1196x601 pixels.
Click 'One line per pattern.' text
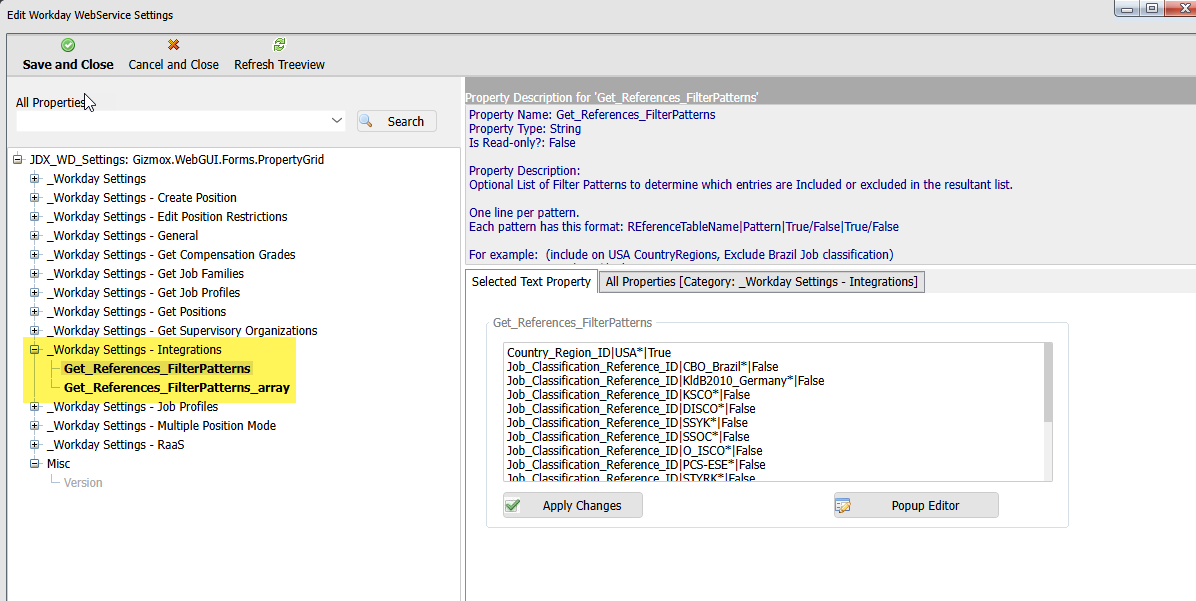[x=524, y=213]
